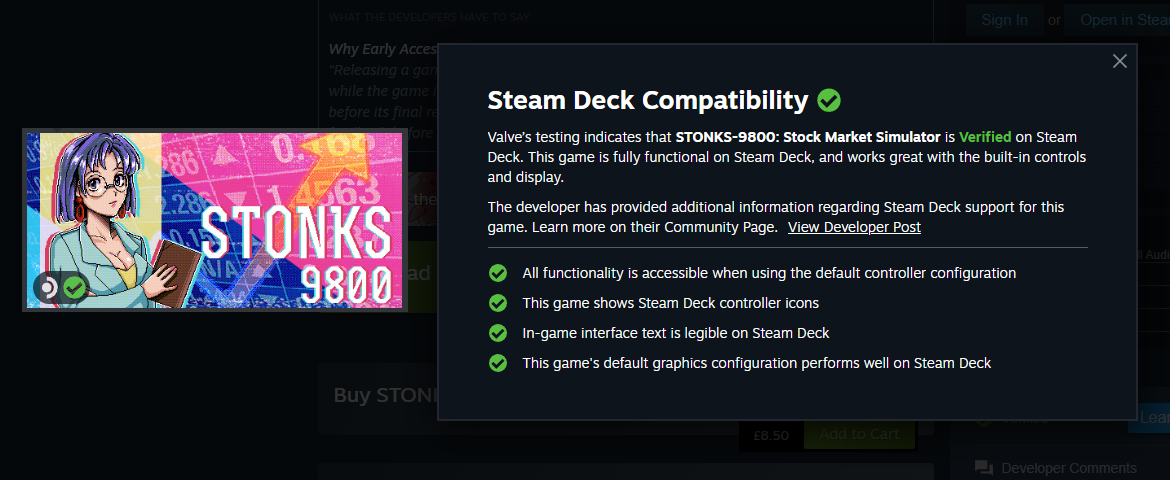Click the green verified badge on STONKS banner
The image size is (1170, 480).
point(74,287)
